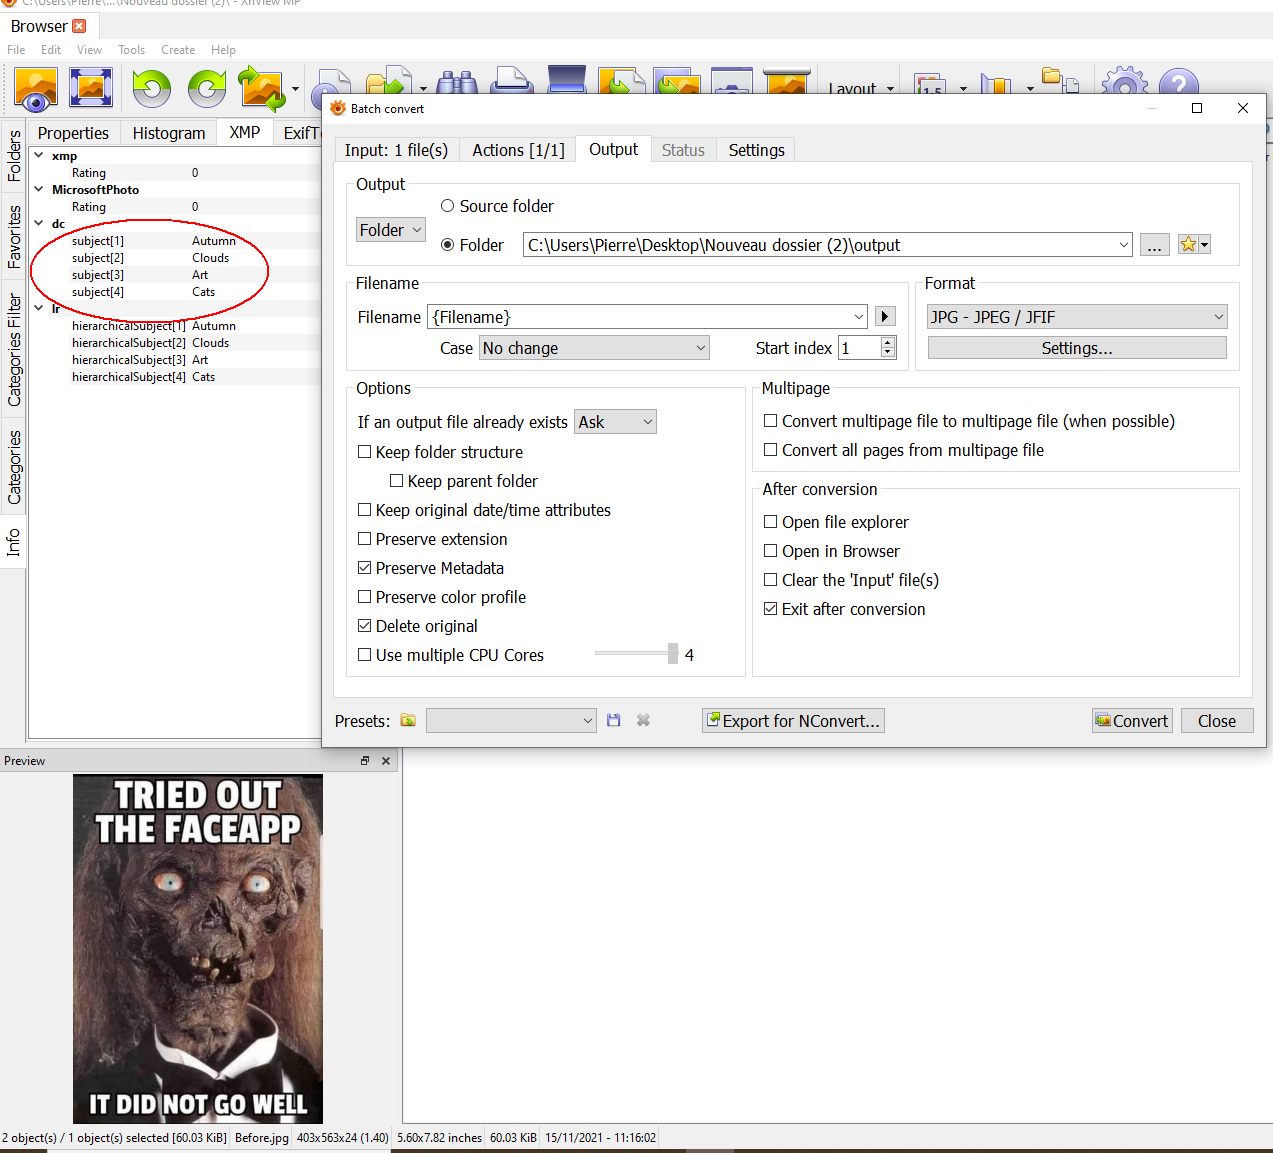The width and height of the screenshot is (1273, 1153).
Task: Click the Fullscreen toolbar icon
Action: [x=91, y=88]
